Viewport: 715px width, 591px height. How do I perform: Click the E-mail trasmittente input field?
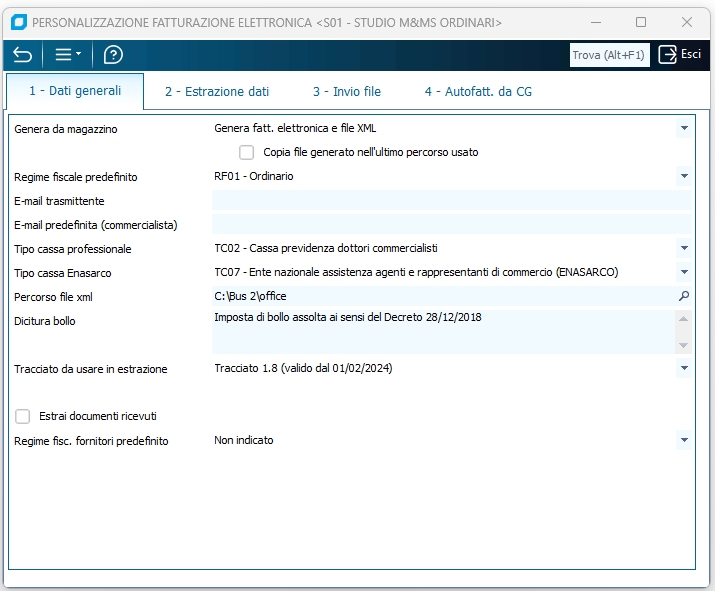pyautogui.click(x=451, y=201)
